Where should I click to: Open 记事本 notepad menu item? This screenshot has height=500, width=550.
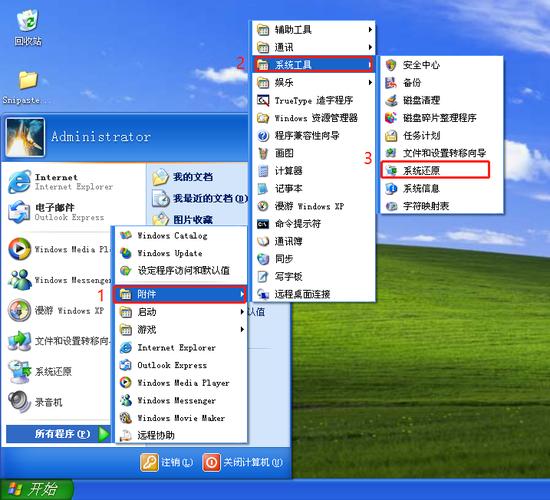click(313, 188)
